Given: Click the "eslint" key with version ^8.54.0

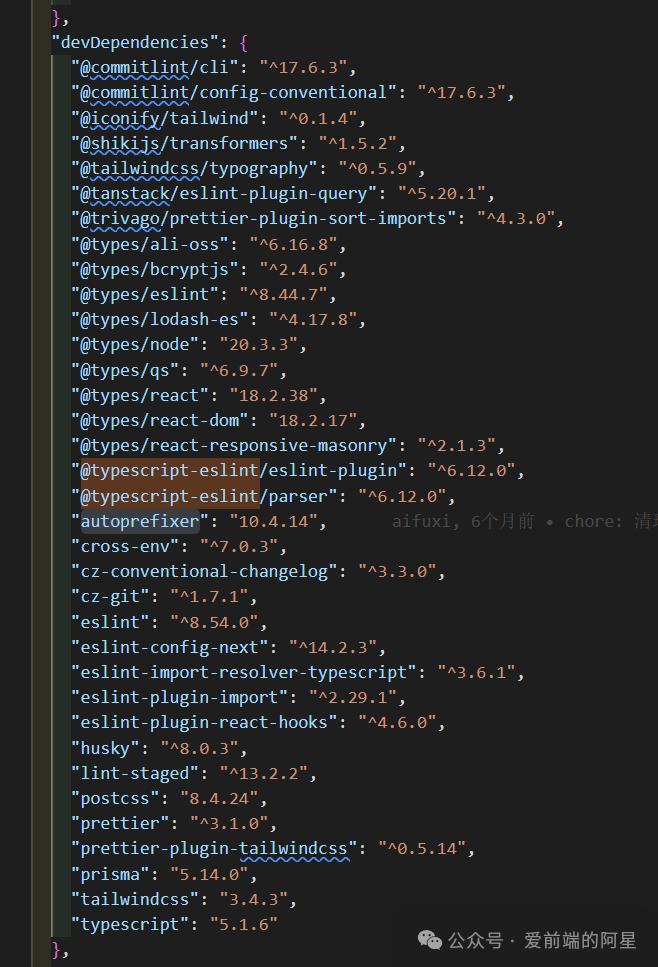Looking at the screenshot, I should 110,622.
